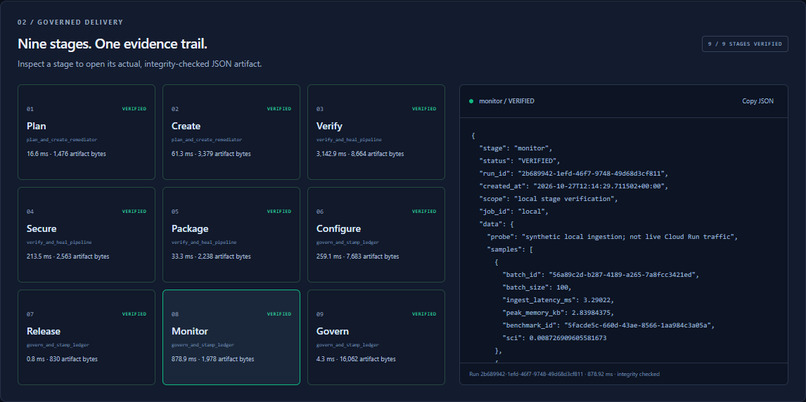Click VERIFIED label on the Configure card
The width and height of the screenshot is (806, 402).
coord(424,211)
